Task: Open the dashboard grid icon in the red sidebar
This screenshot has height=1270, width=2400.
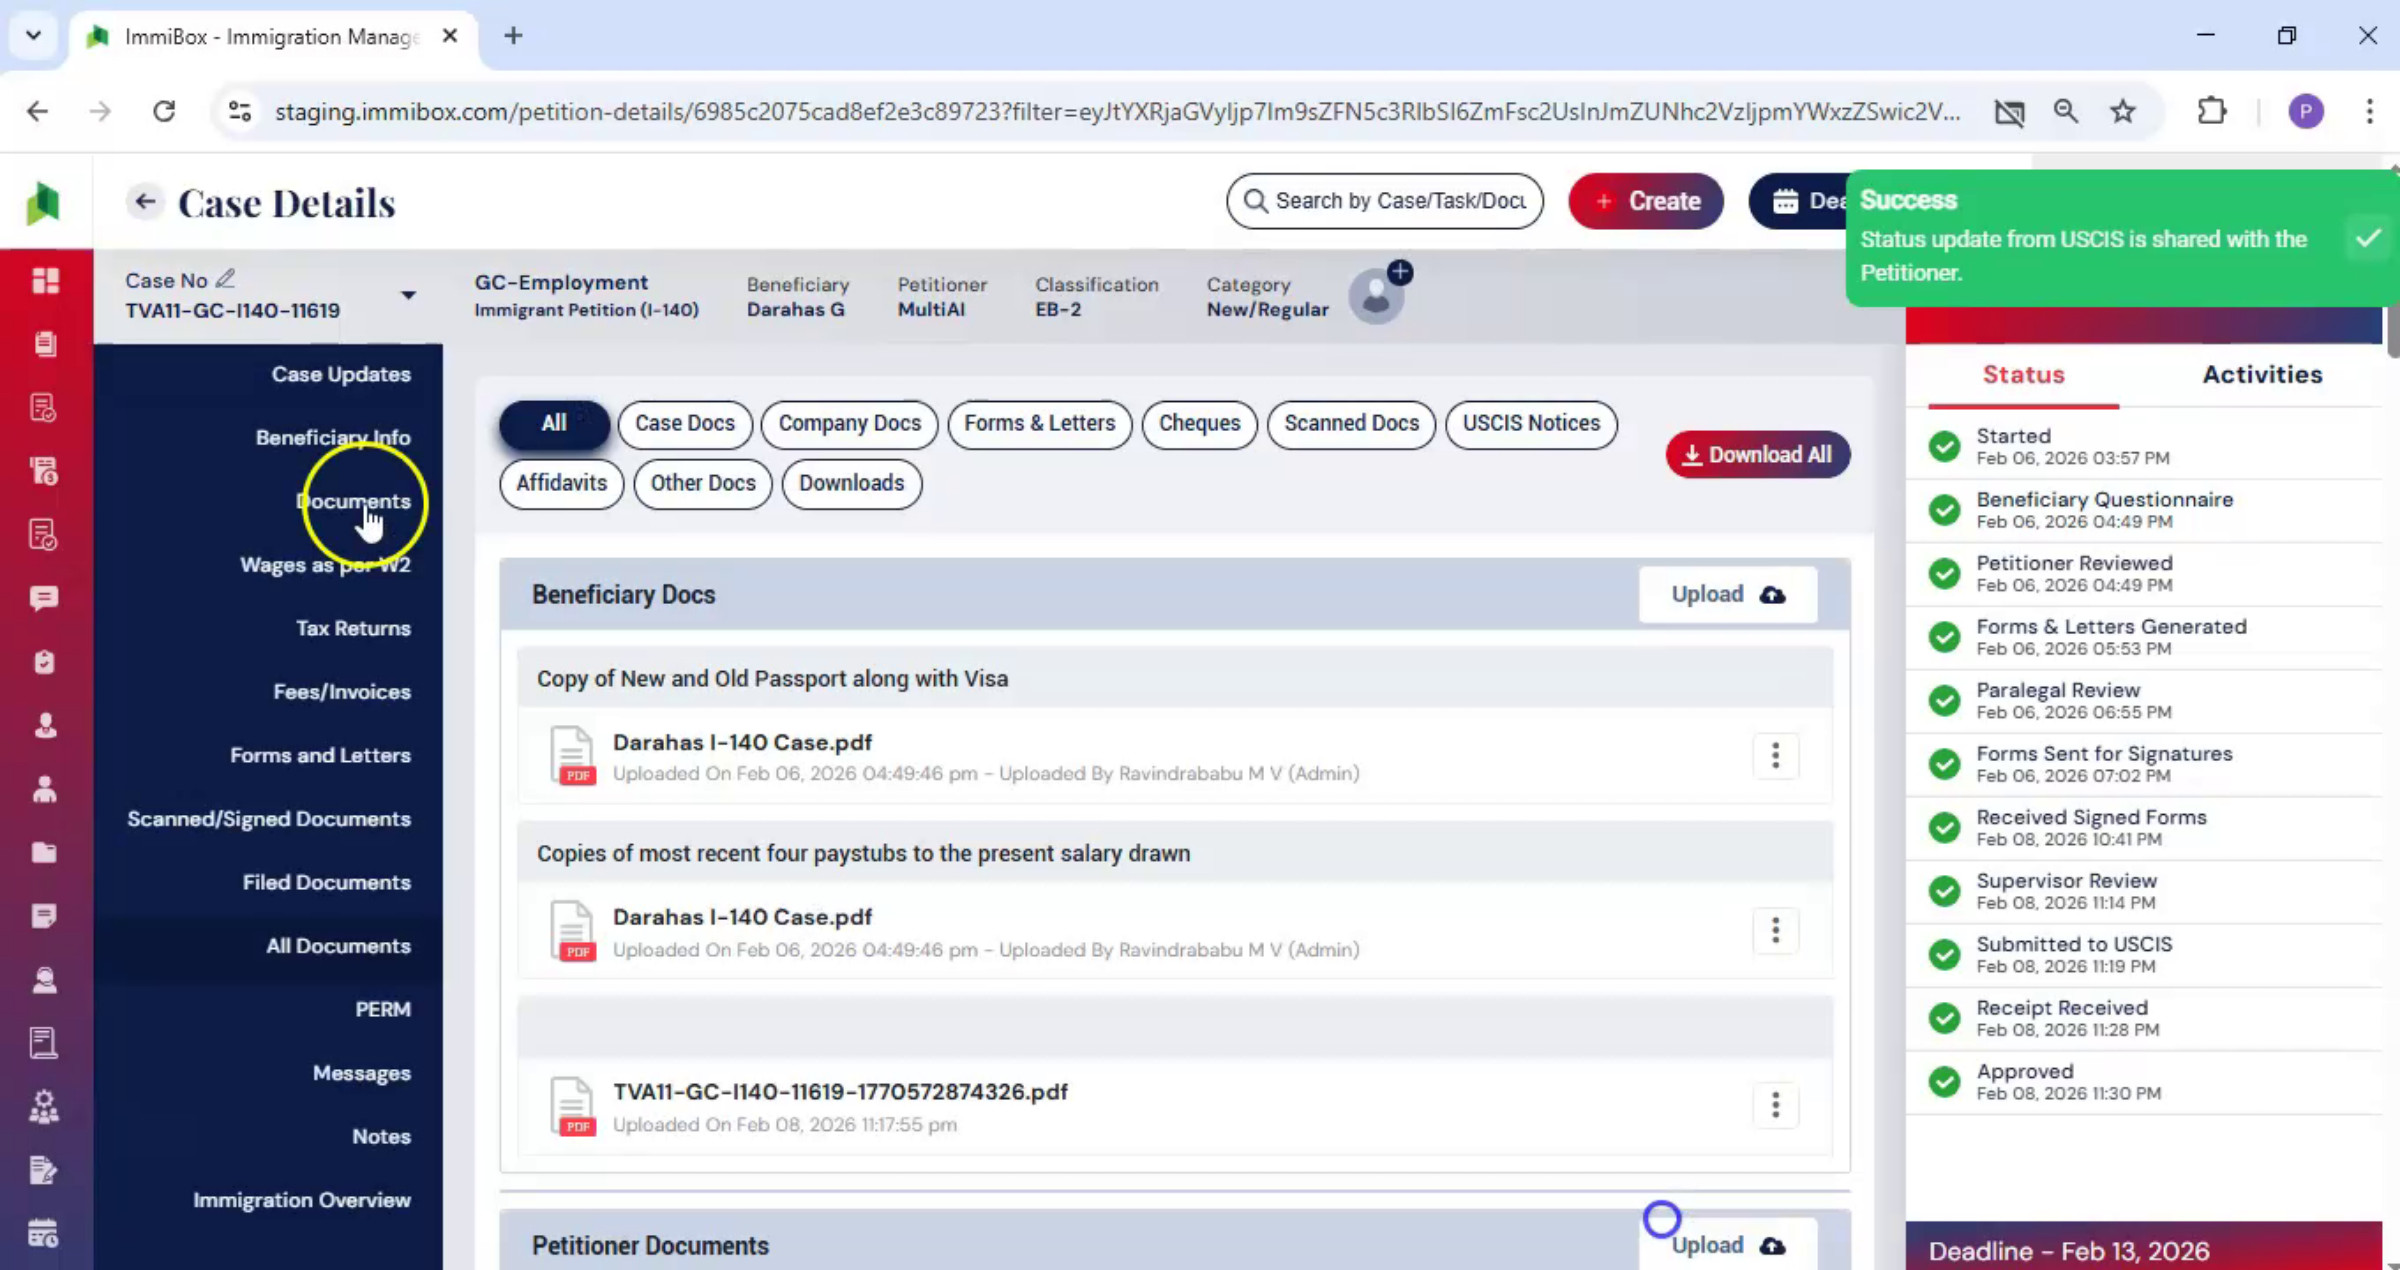Action: coord(45,281)
